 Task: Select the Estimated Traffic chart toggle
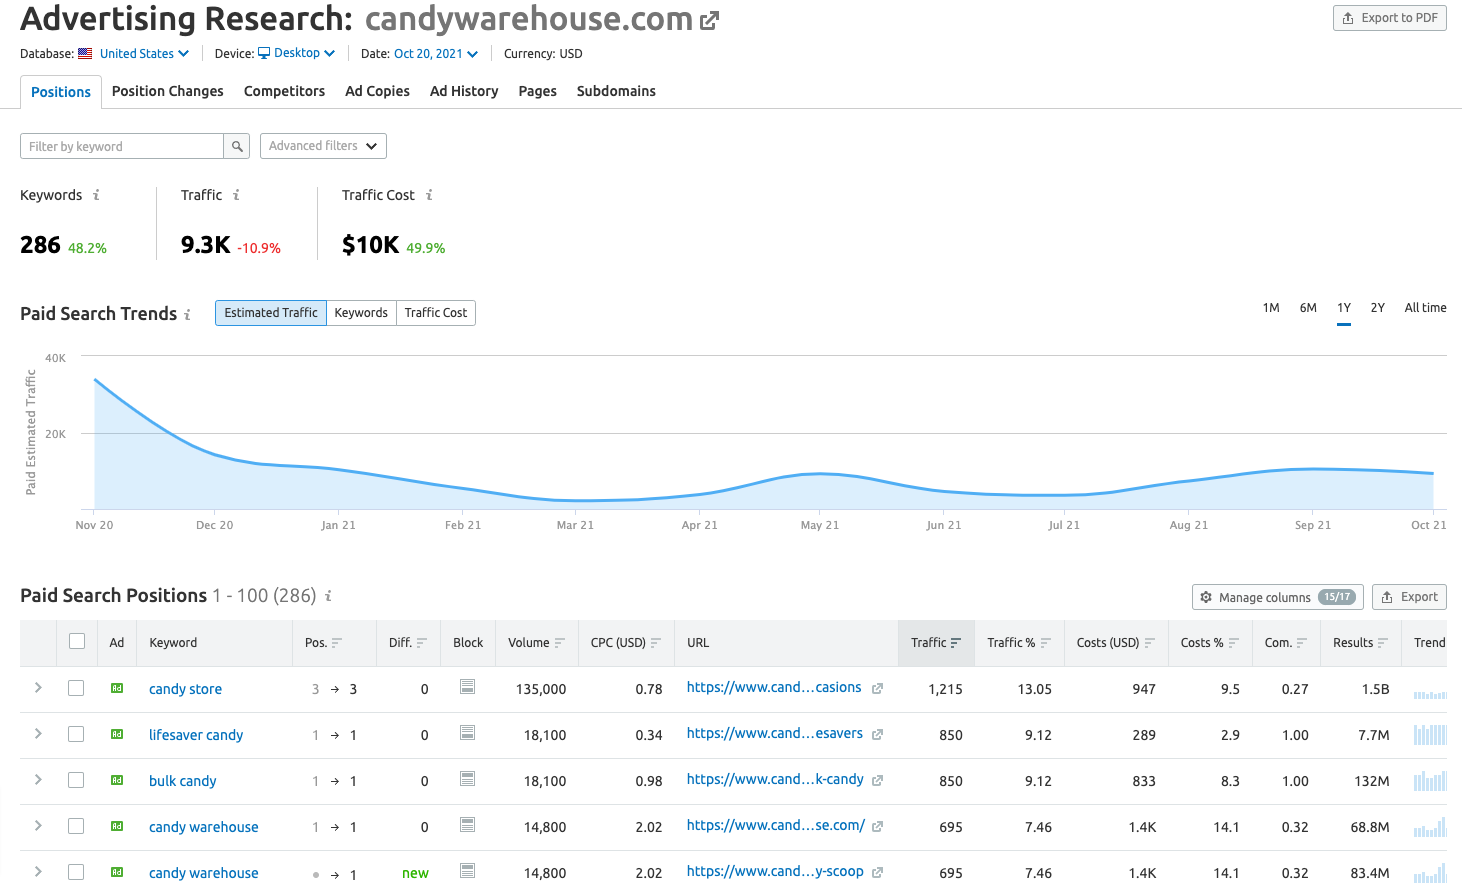pos(271,313)
